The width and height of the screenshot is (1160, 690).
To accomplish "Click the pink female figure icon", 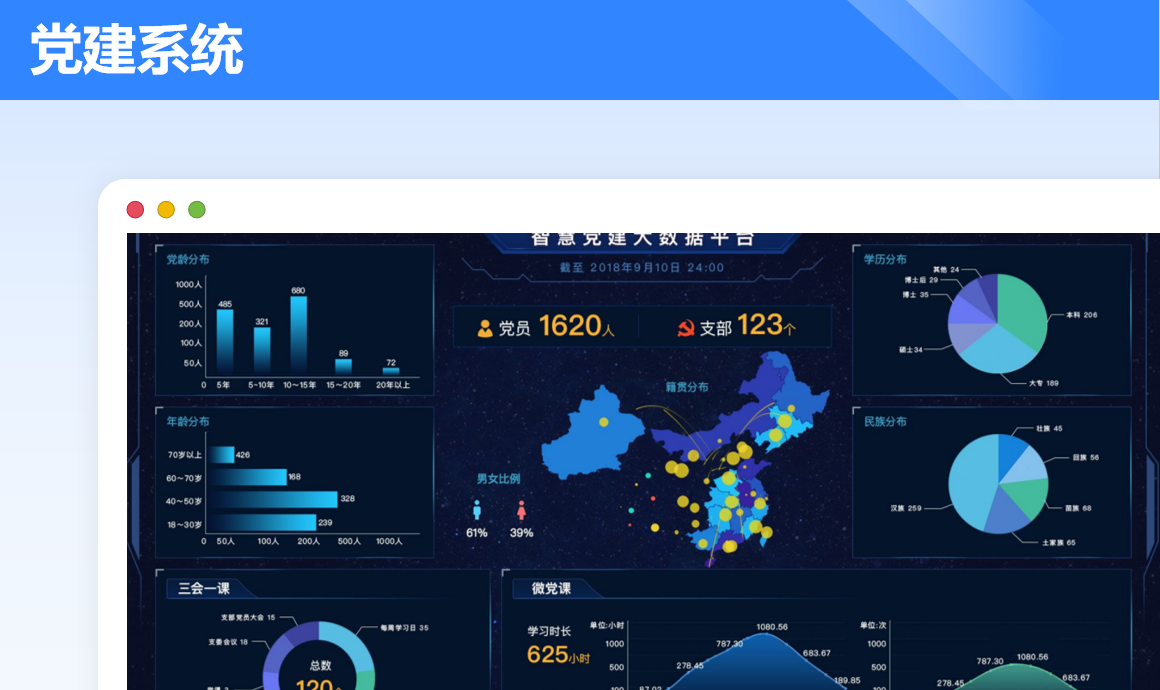I will [521, 510].
